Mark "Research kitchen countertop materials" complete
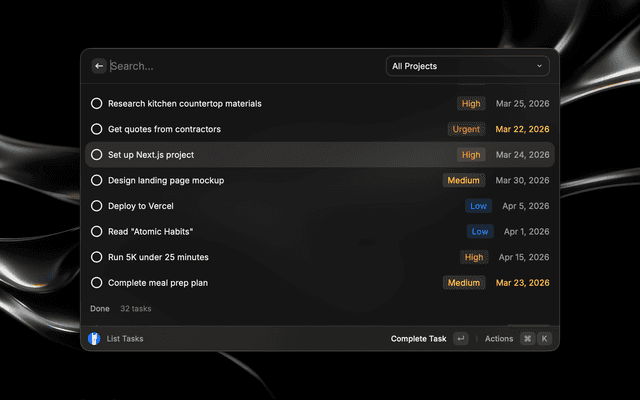The image size is (640, 400). coord(96,103)
